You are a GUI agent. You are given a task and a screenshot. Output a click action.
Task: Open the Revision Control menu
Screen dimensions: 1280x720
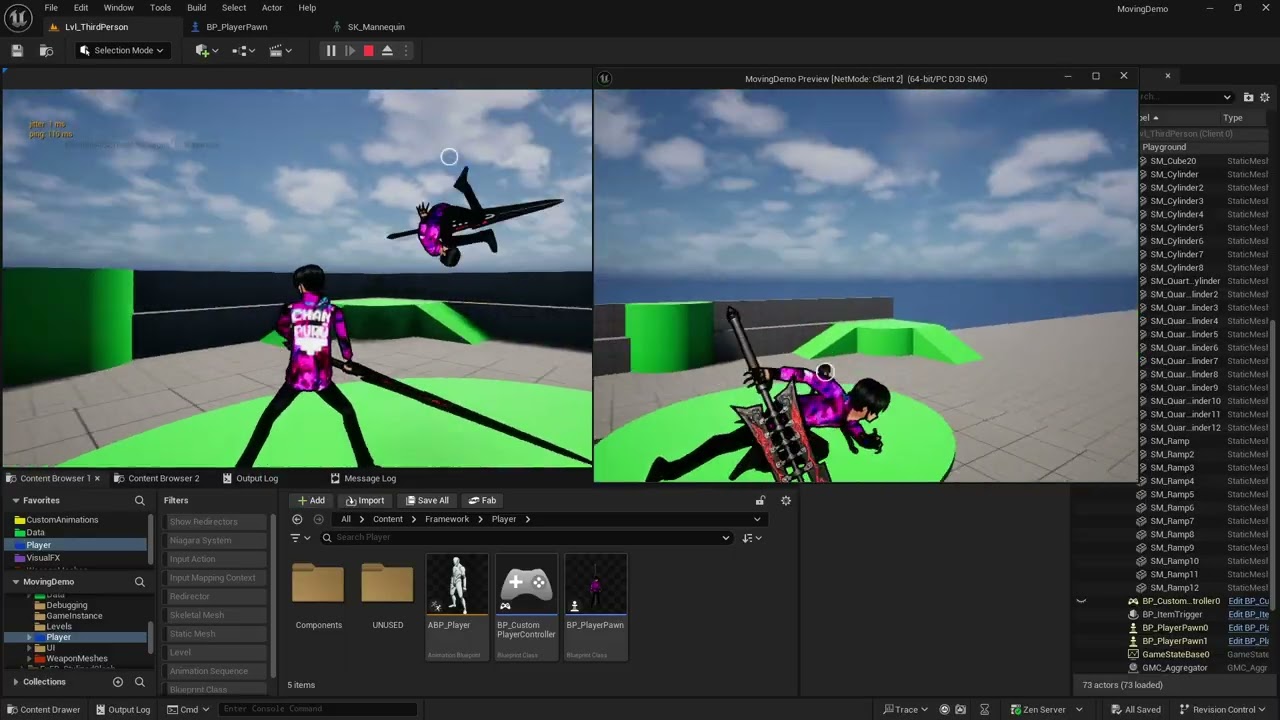pyautogui.click(x=1223, y=710)
